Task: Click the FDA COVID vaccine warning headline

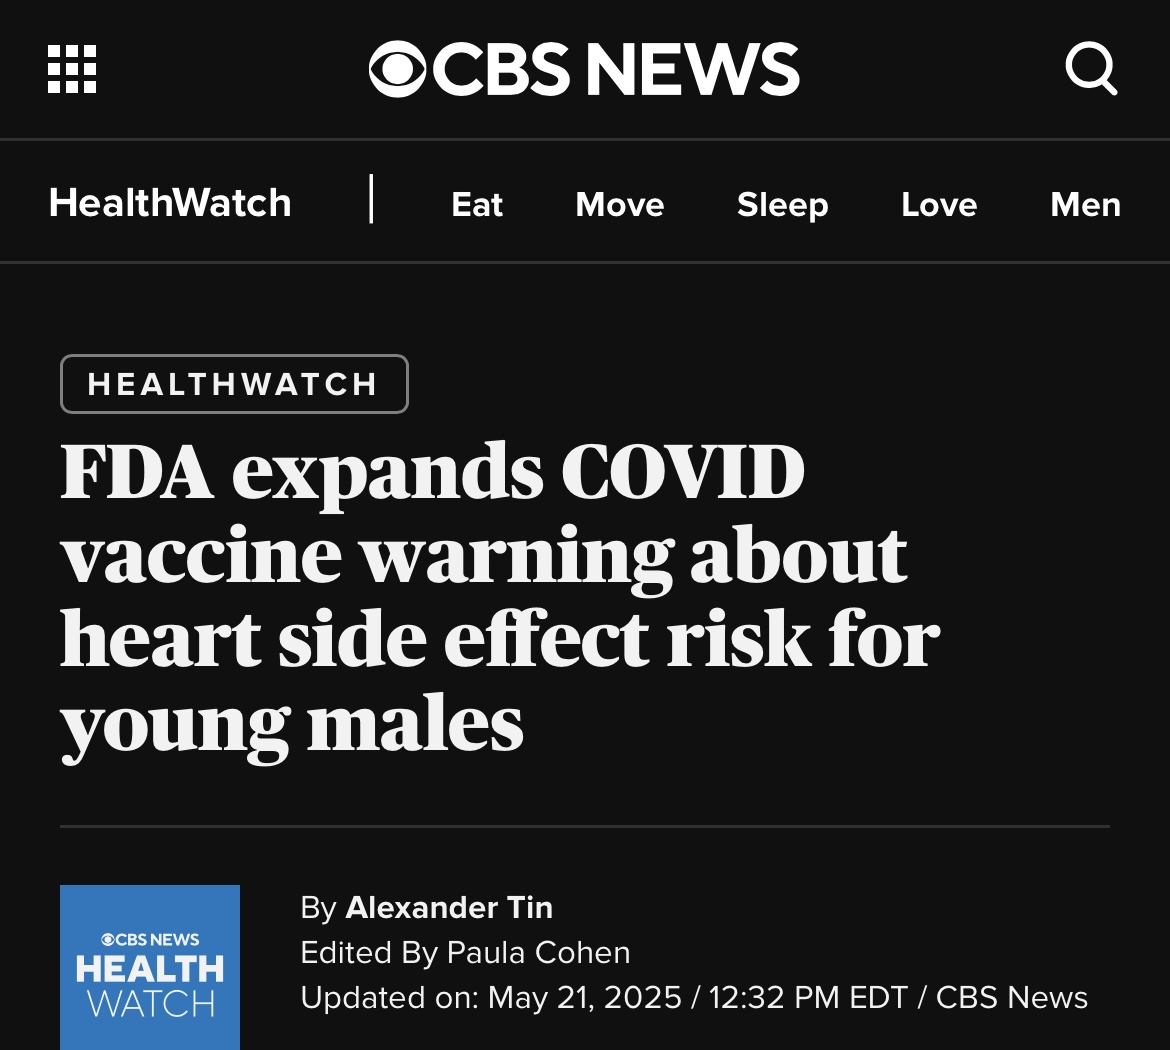Action: coord(500,599)
